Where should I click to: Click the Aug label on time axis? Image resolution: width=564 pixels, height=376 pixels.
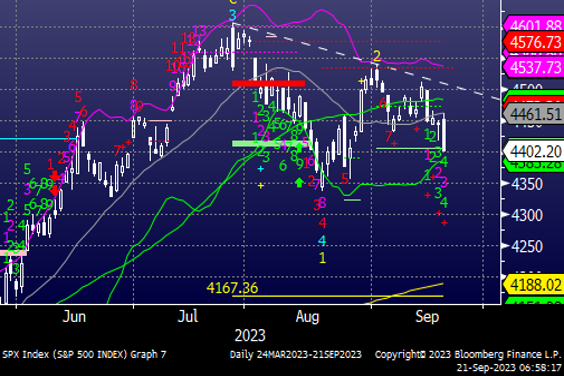tap(308, 317)
